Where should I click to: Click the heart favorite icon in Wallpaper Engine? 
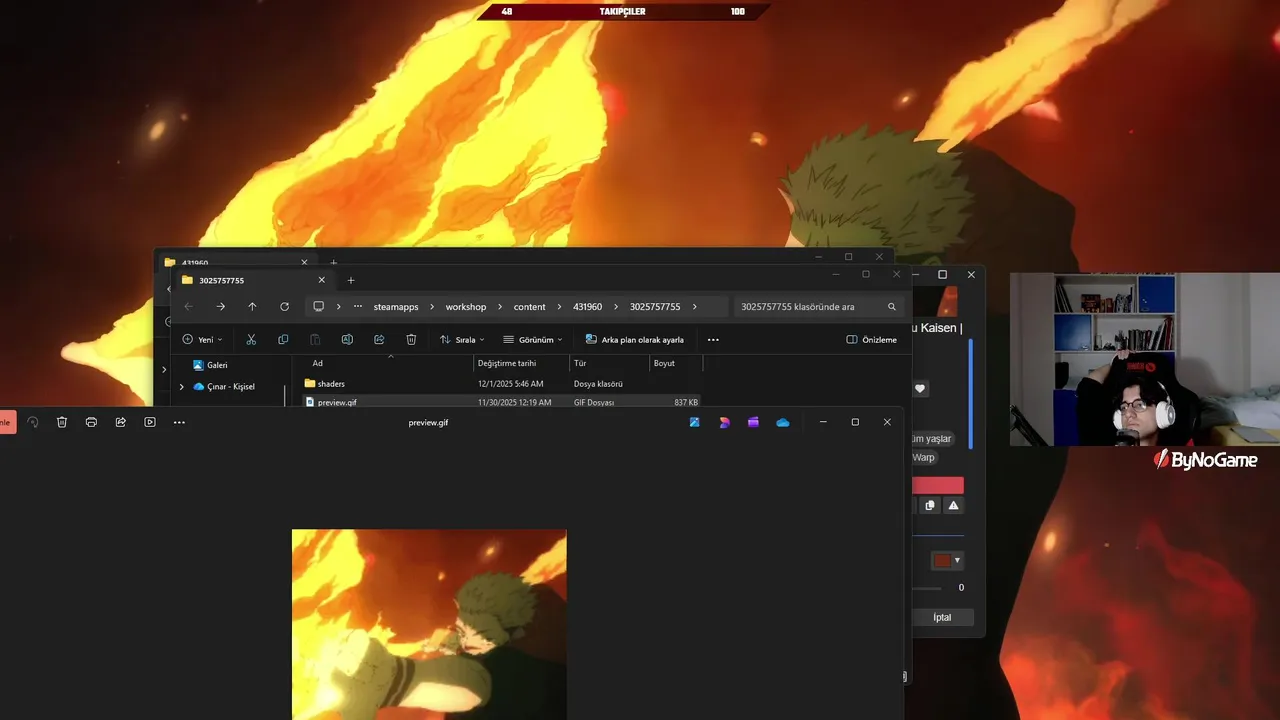point(920,388)
